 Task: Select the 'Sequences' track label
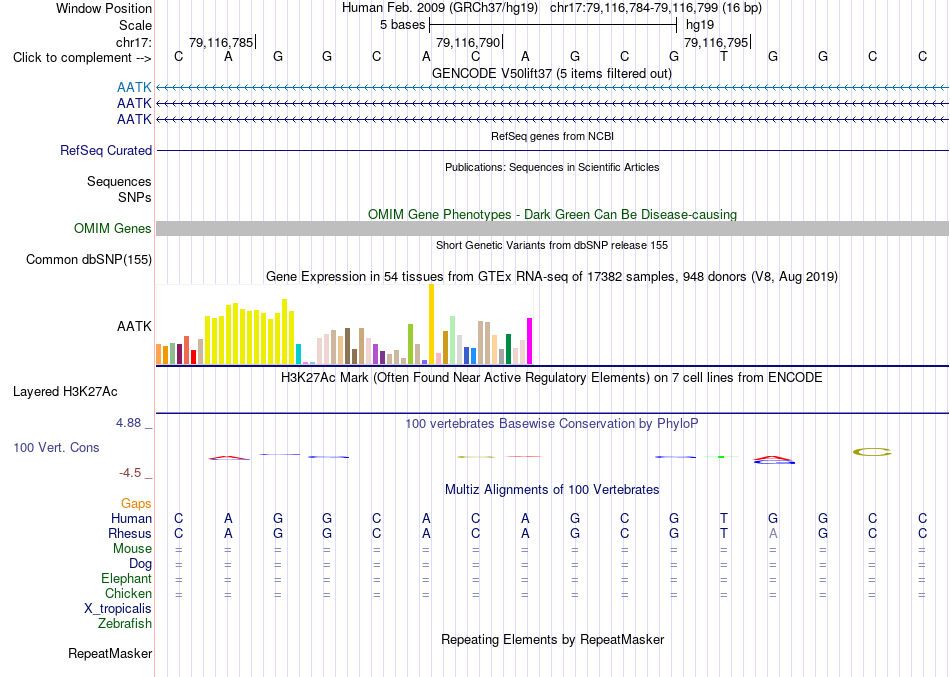click(119, 181)
